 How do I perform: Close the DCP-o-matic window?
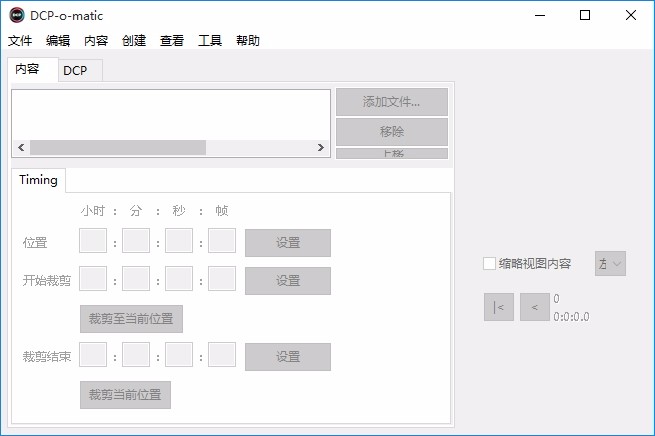pyautogui.click(x=631, y=15)
